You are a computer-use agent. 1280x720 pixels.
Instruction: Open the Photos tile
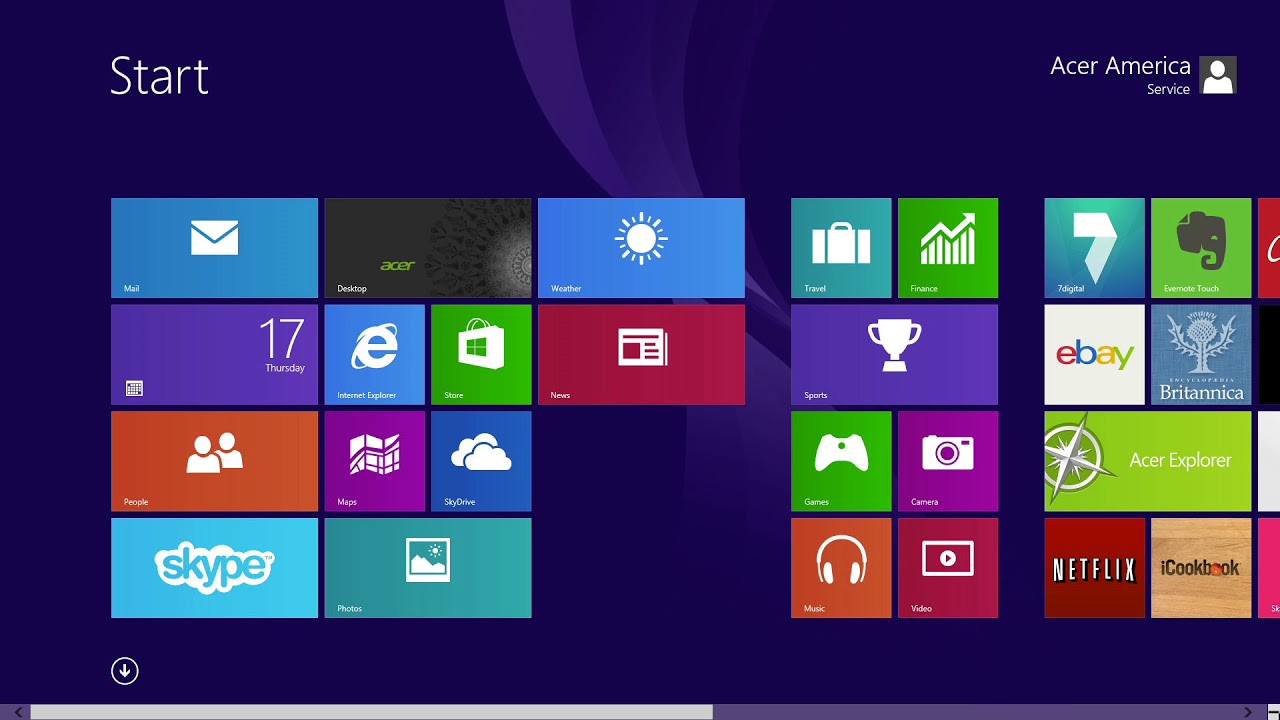coord(428,568)
